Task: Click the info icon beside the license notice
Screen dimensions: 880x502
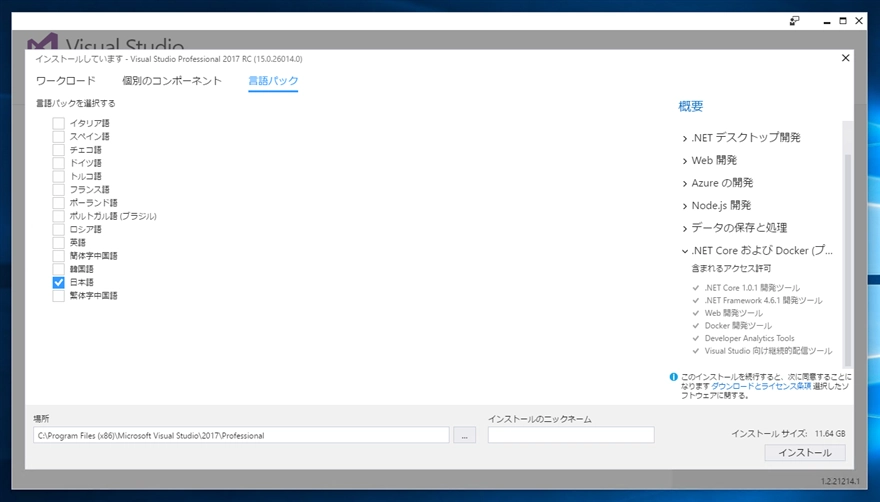Action: 673,377
